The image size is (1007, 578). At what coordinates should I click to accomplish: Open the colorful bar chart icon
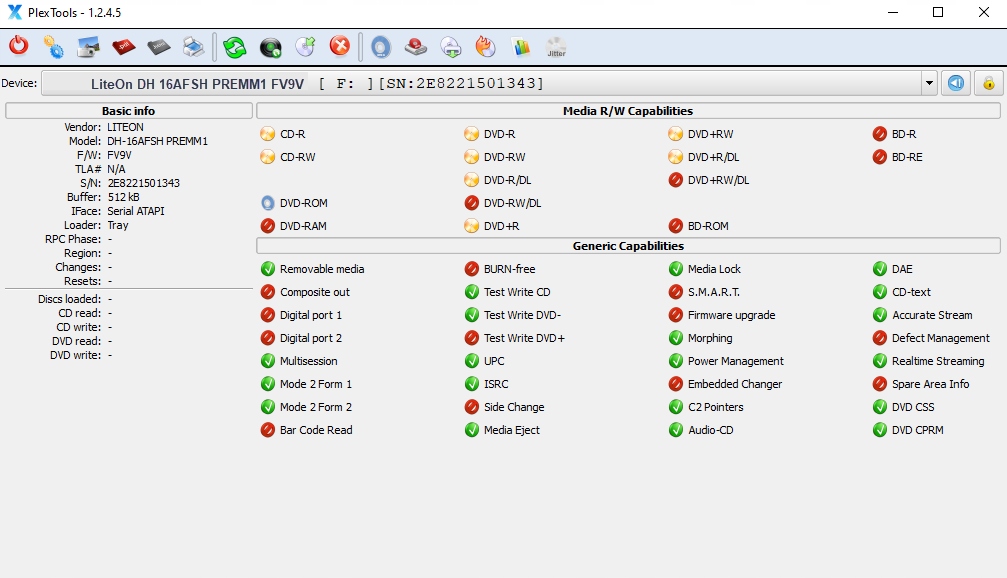pyautogui.click(x=521, y=47)
